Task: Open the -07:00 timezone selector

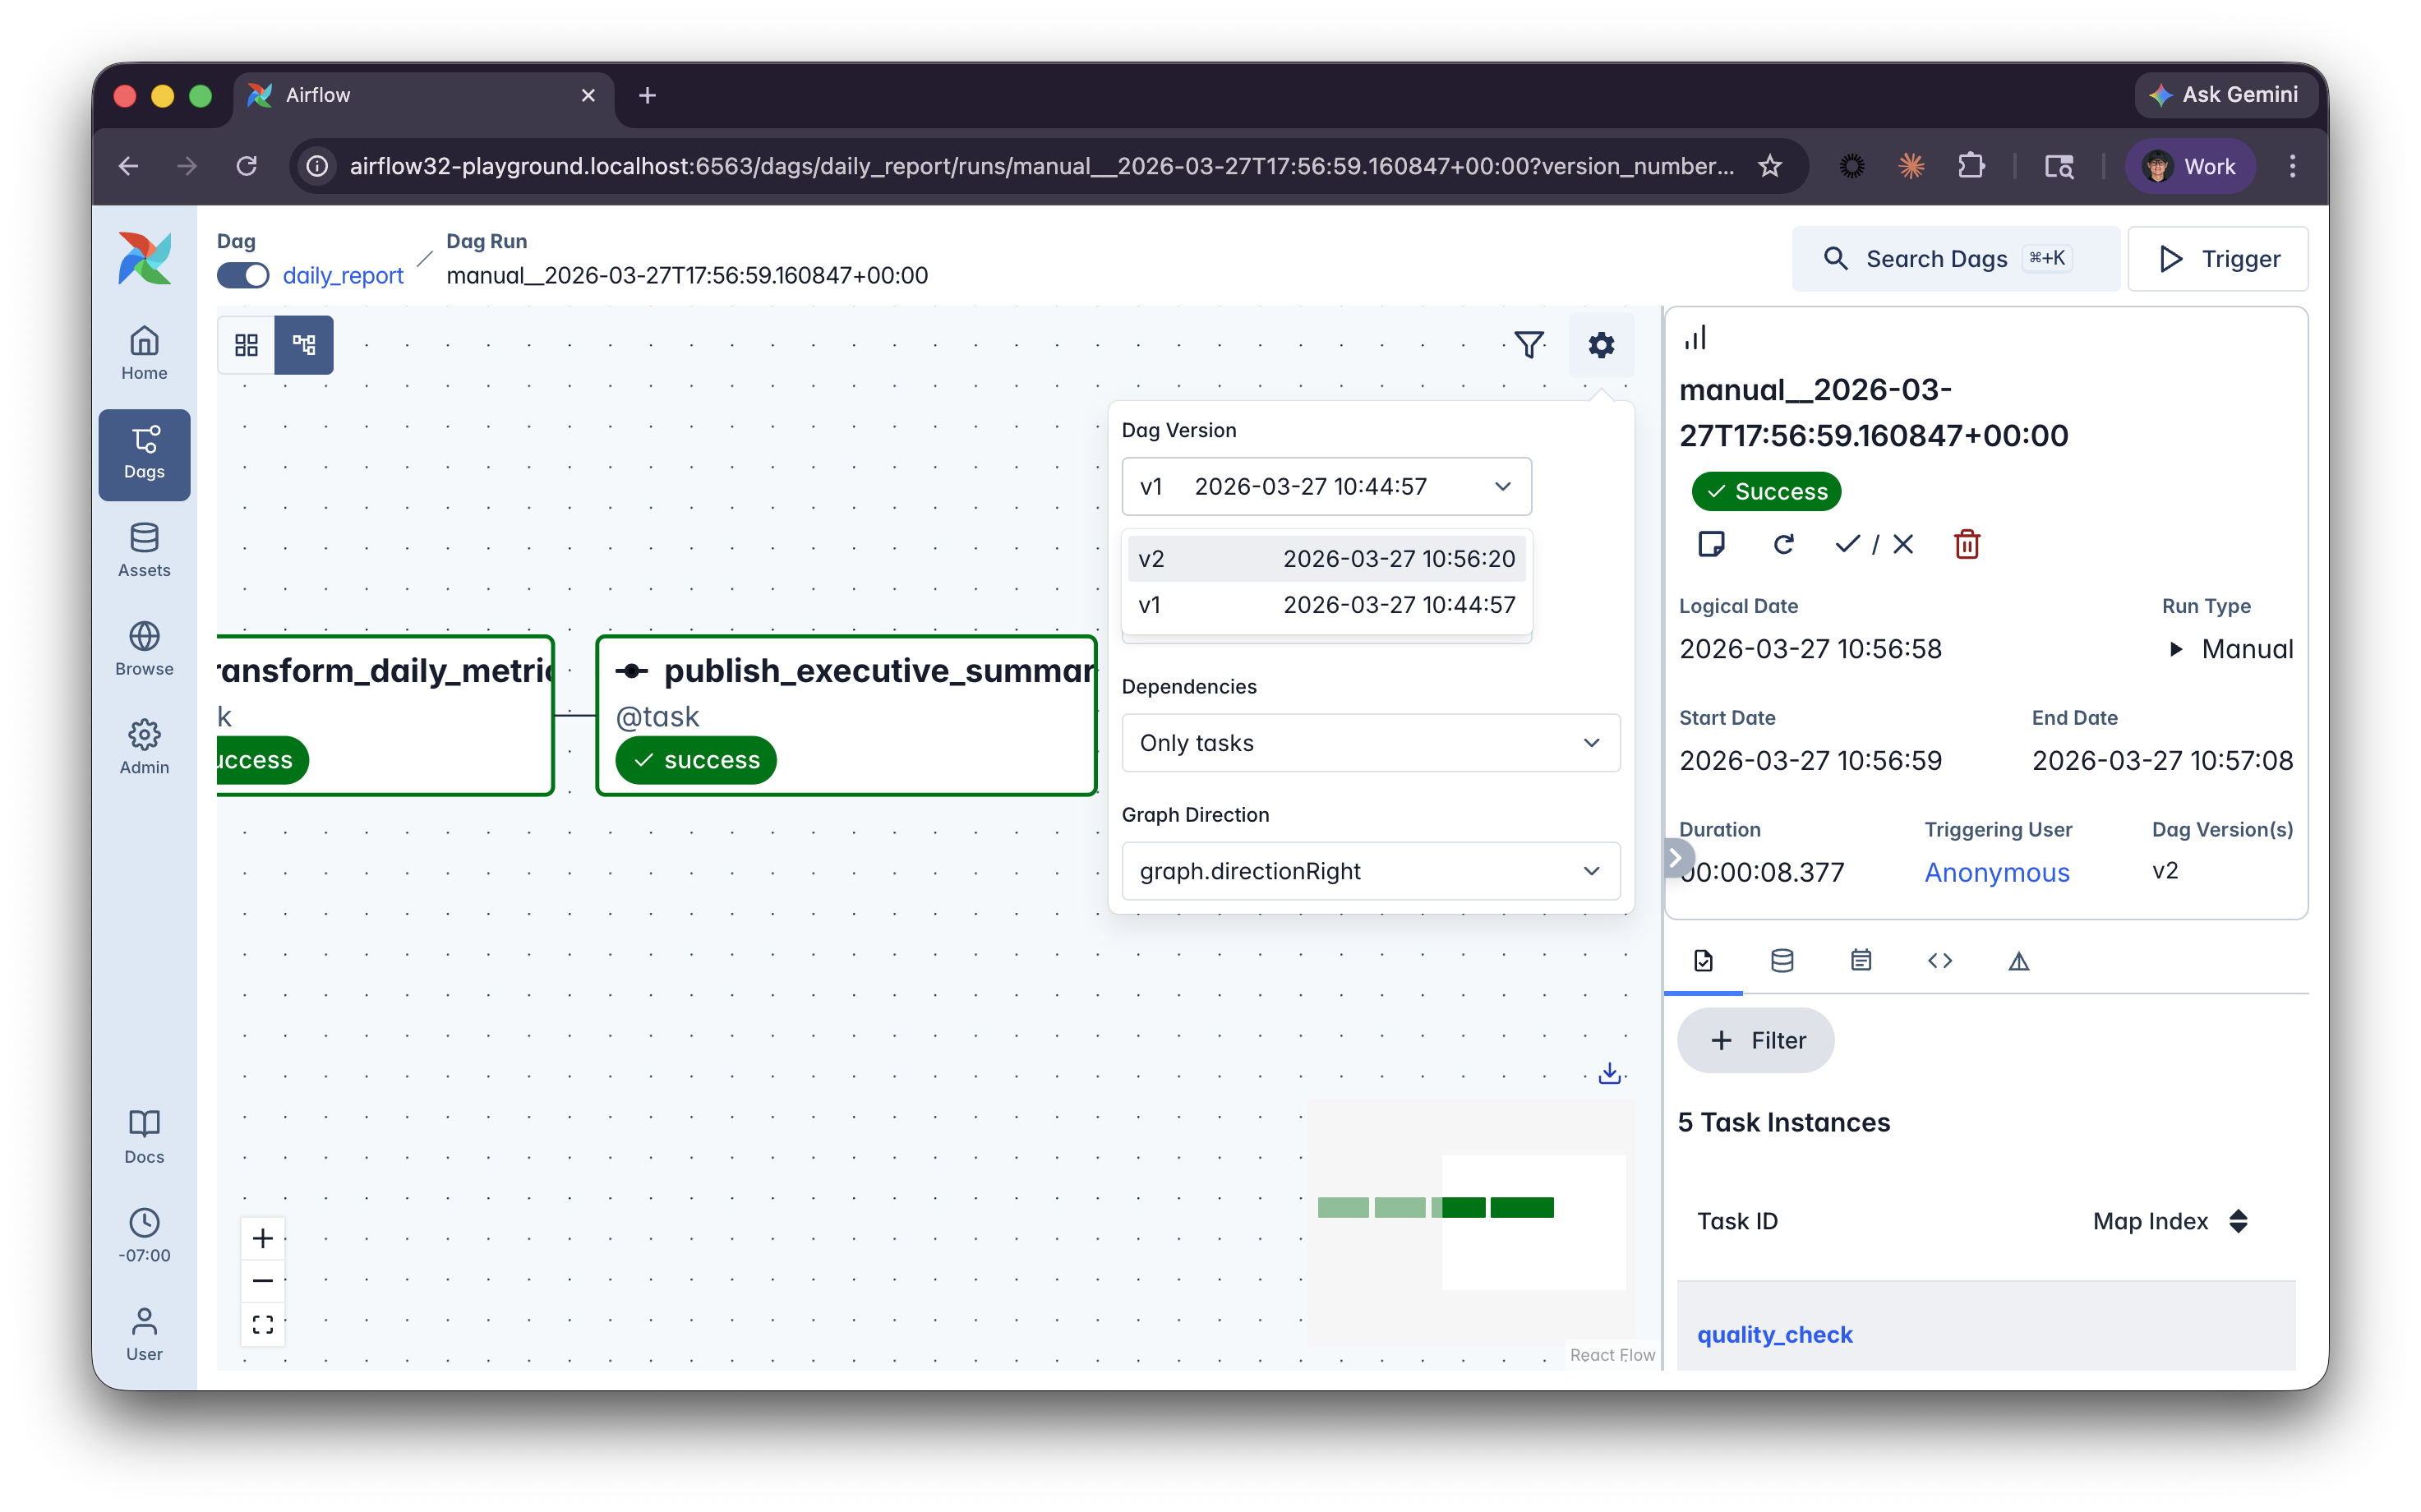Action: 144,1236
